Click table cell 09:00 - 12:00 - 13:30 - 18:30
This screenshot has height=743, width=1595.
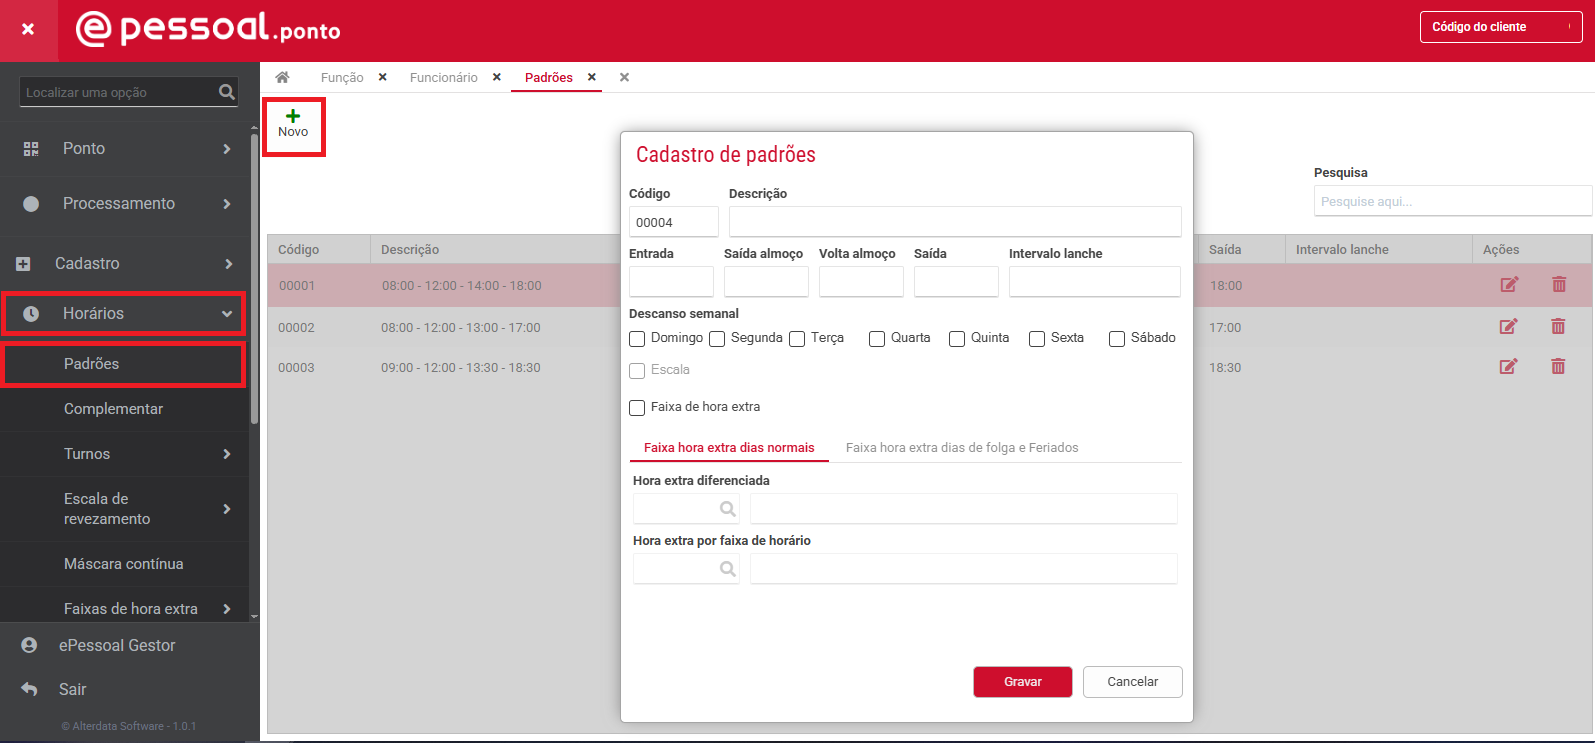461,368
